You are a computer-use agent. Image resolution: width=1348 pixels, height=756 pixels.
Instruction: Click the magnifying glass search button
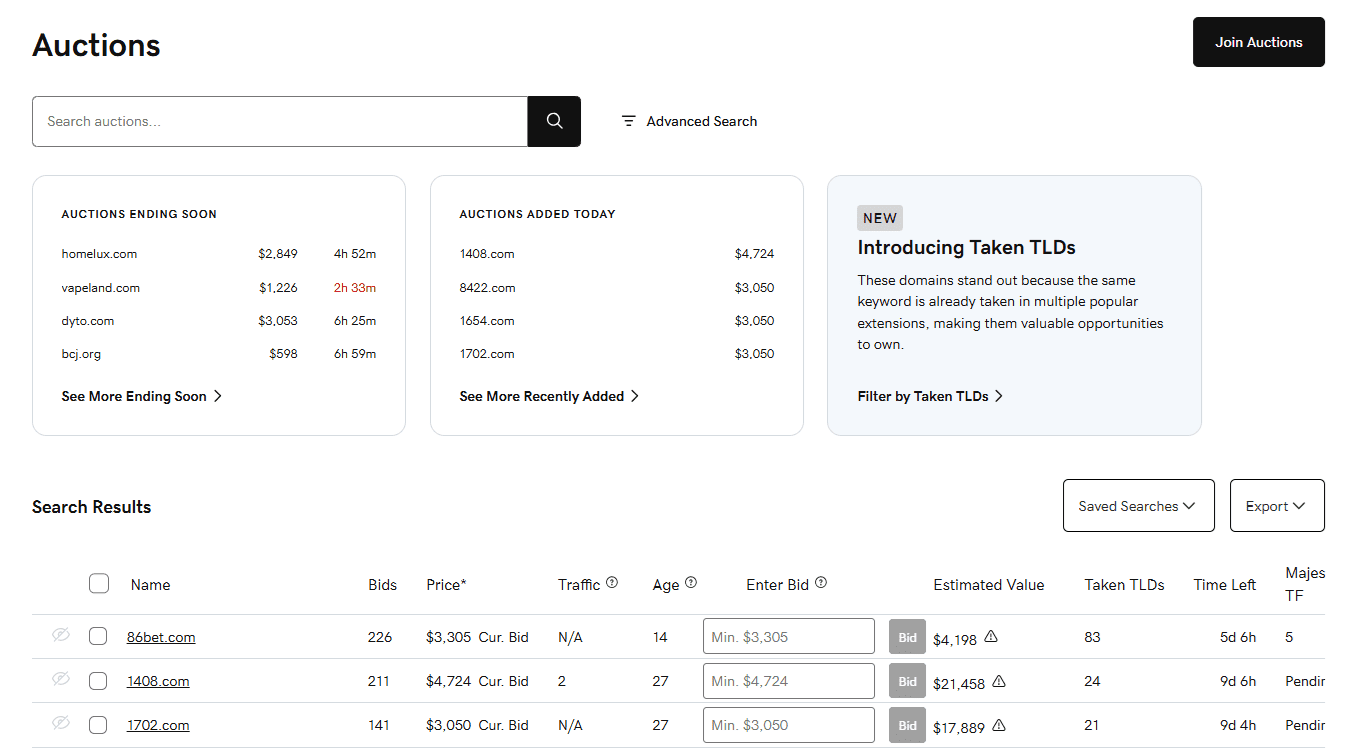tap(554, 121)
